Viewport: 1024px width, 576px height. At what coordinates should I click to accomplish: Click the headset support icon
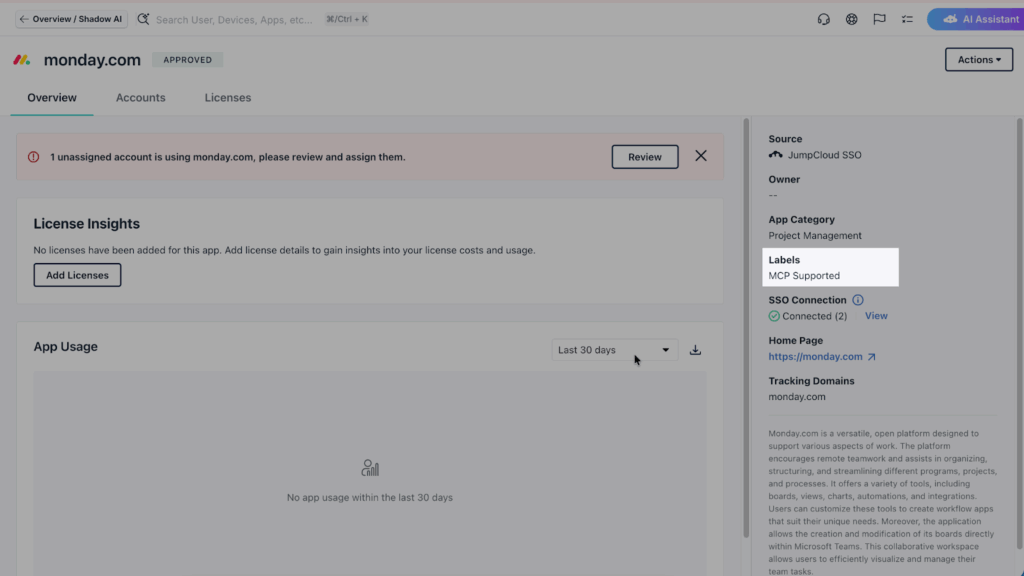point(824,19)
